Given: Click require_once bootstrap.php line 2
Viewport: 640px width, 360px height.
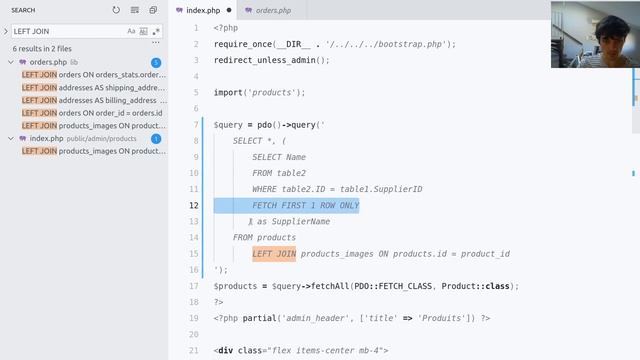Looking at the screenshot, I should pyautogui.click(x=335, y=44).
